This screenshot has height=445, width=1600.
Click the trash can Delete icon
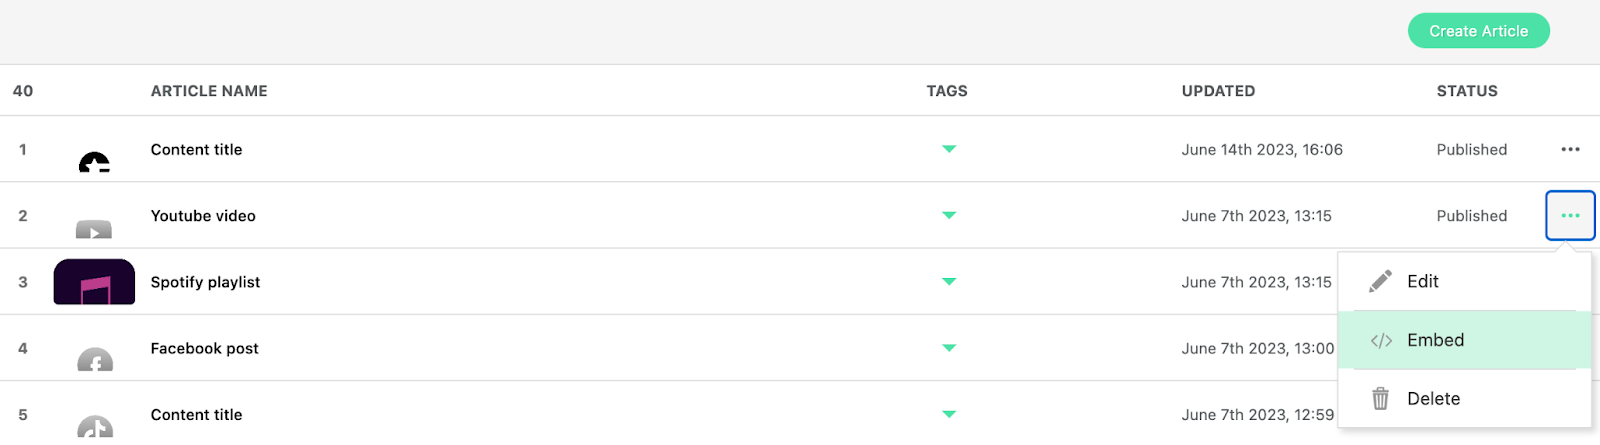coord(1381,399)
